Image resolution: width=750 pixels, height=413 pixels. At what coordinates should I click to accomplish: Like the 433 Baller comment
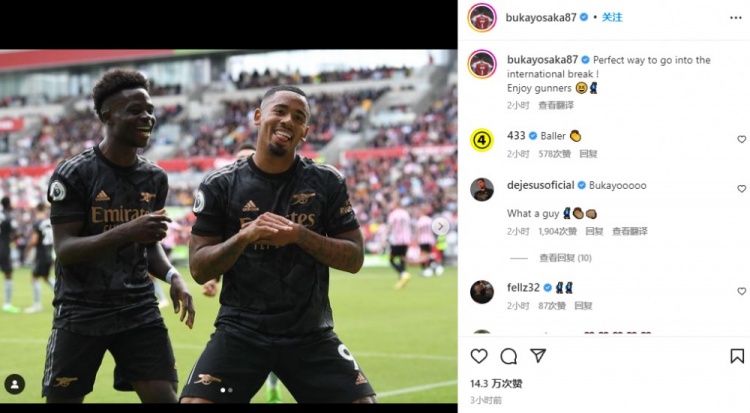pyautogui.click(x=741, y=139)
